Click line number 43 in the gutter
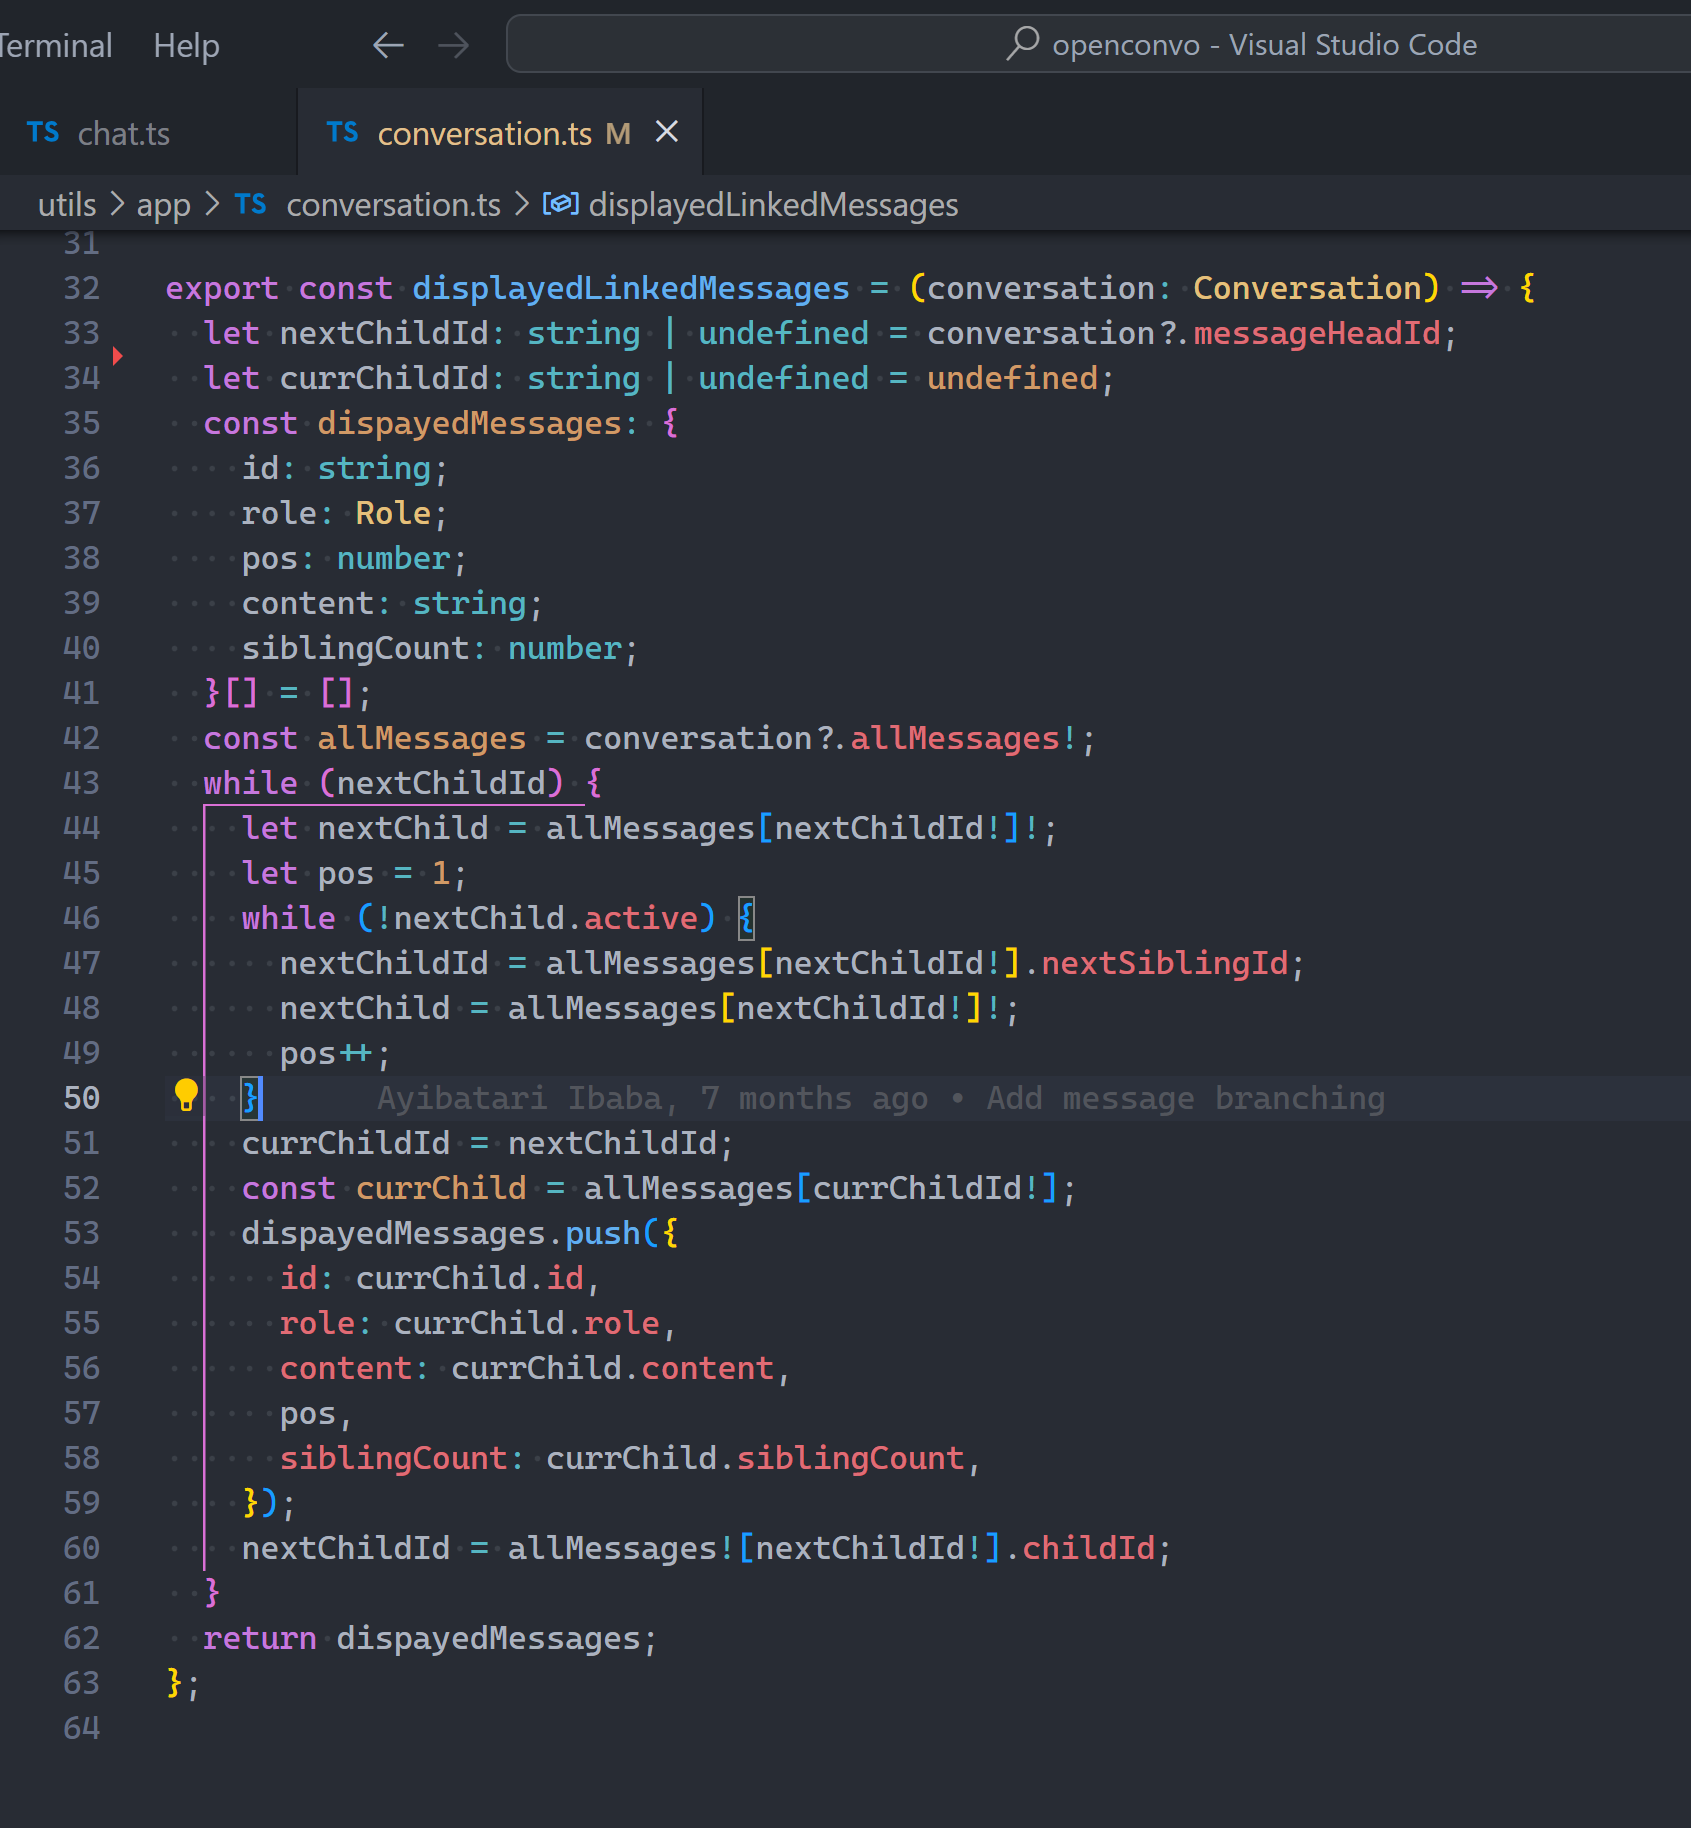The image size is (1691, 1828). pos(82,783)
